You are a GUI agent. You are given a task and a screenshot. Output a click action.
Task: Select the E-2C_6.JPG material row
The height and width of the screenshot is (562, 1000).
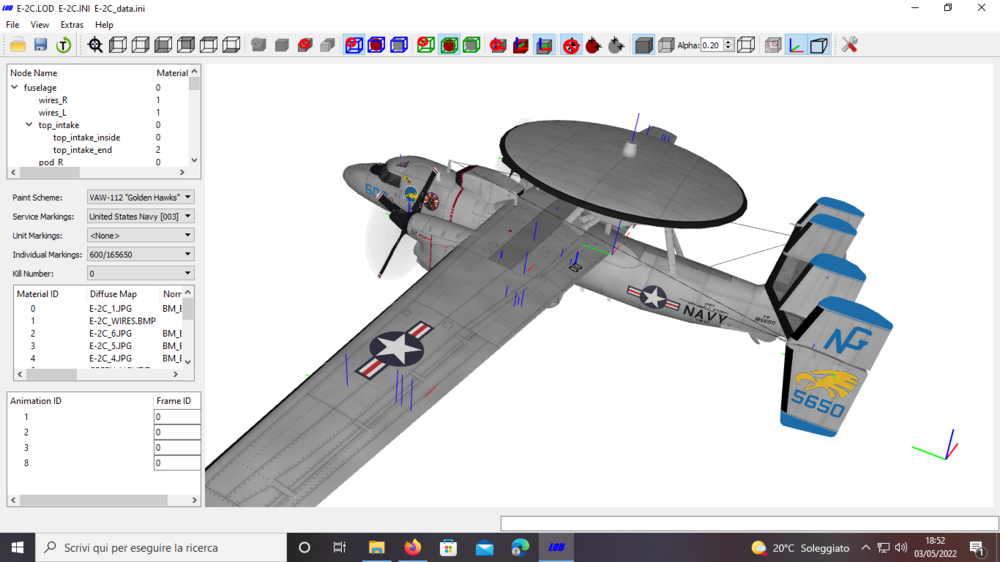110,334
